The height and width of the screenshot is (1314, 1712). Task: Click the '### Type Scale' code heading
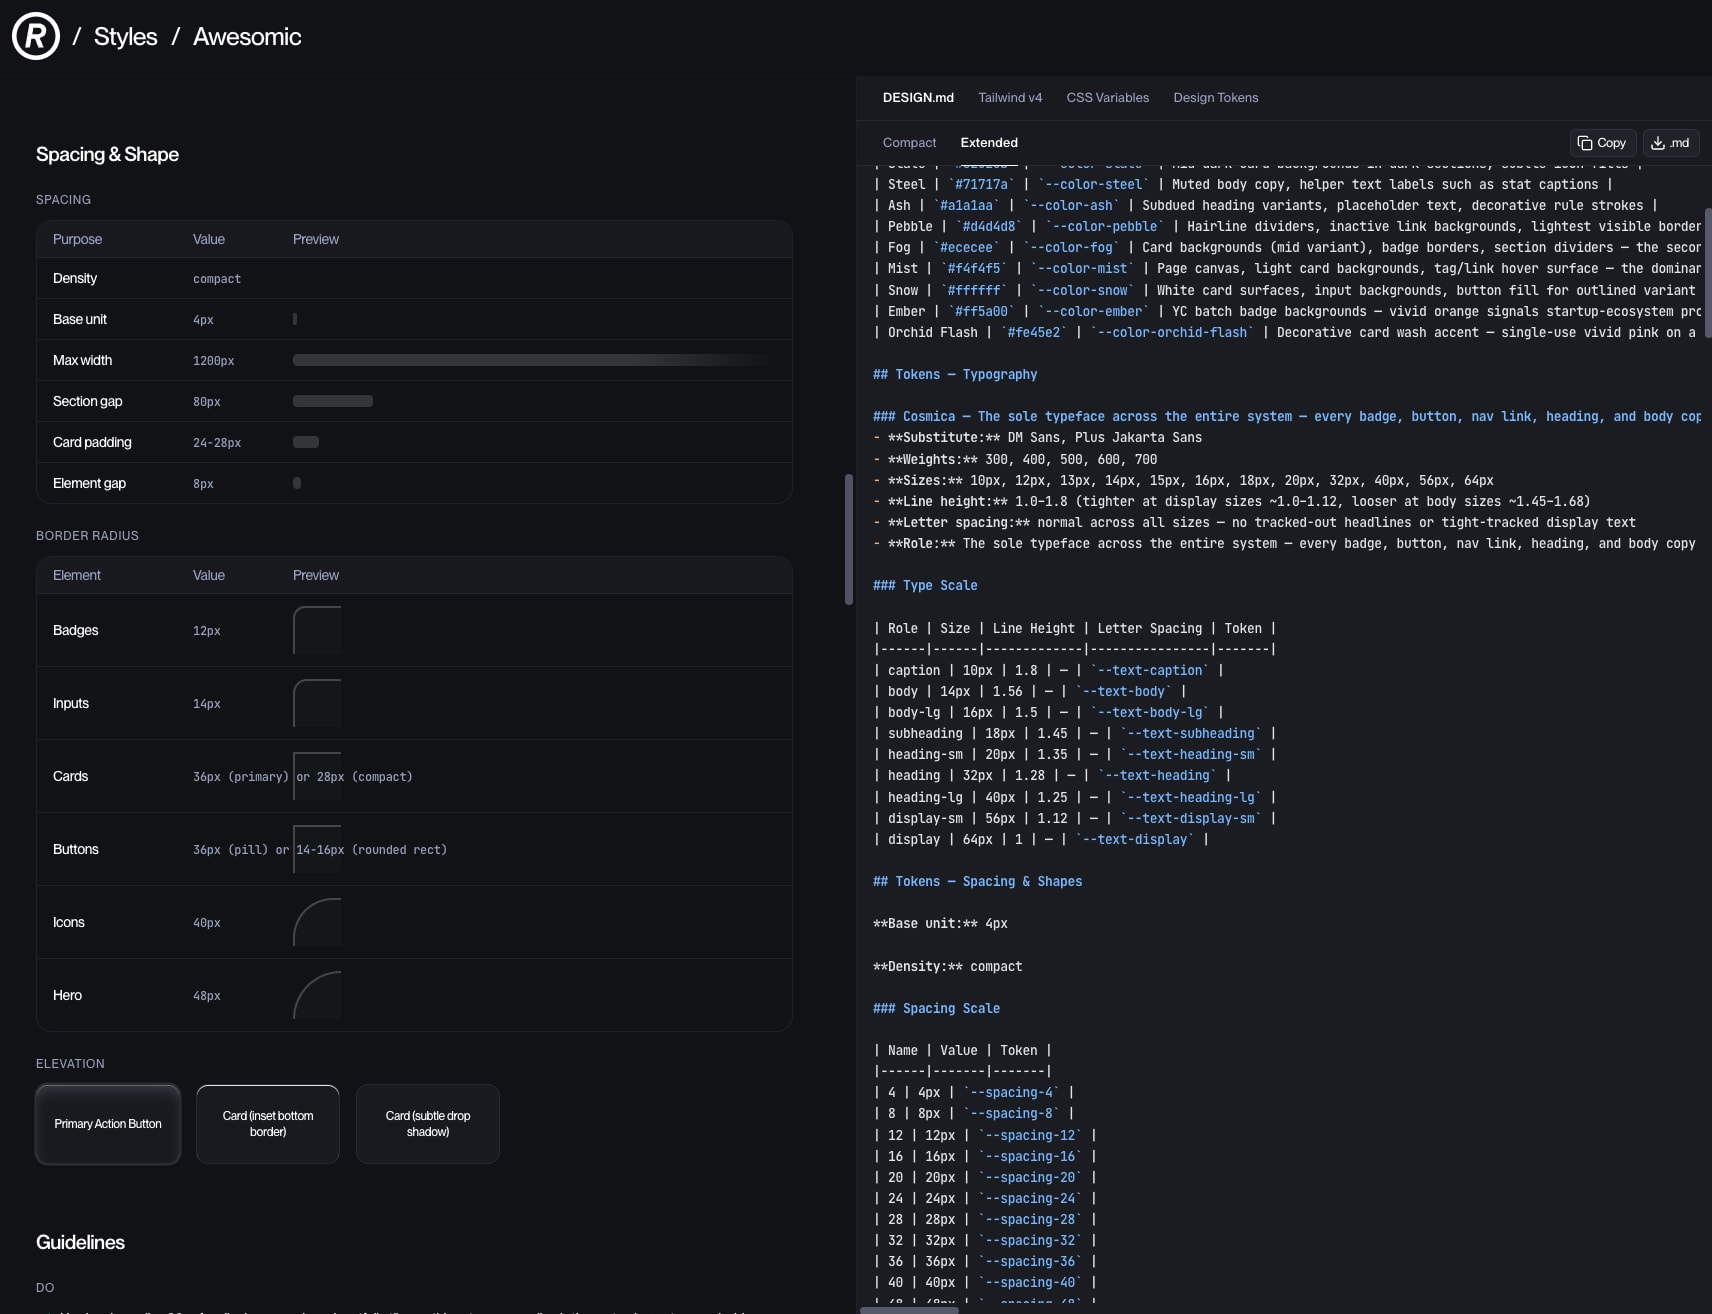pyautogui.click(x=925, y=586)
